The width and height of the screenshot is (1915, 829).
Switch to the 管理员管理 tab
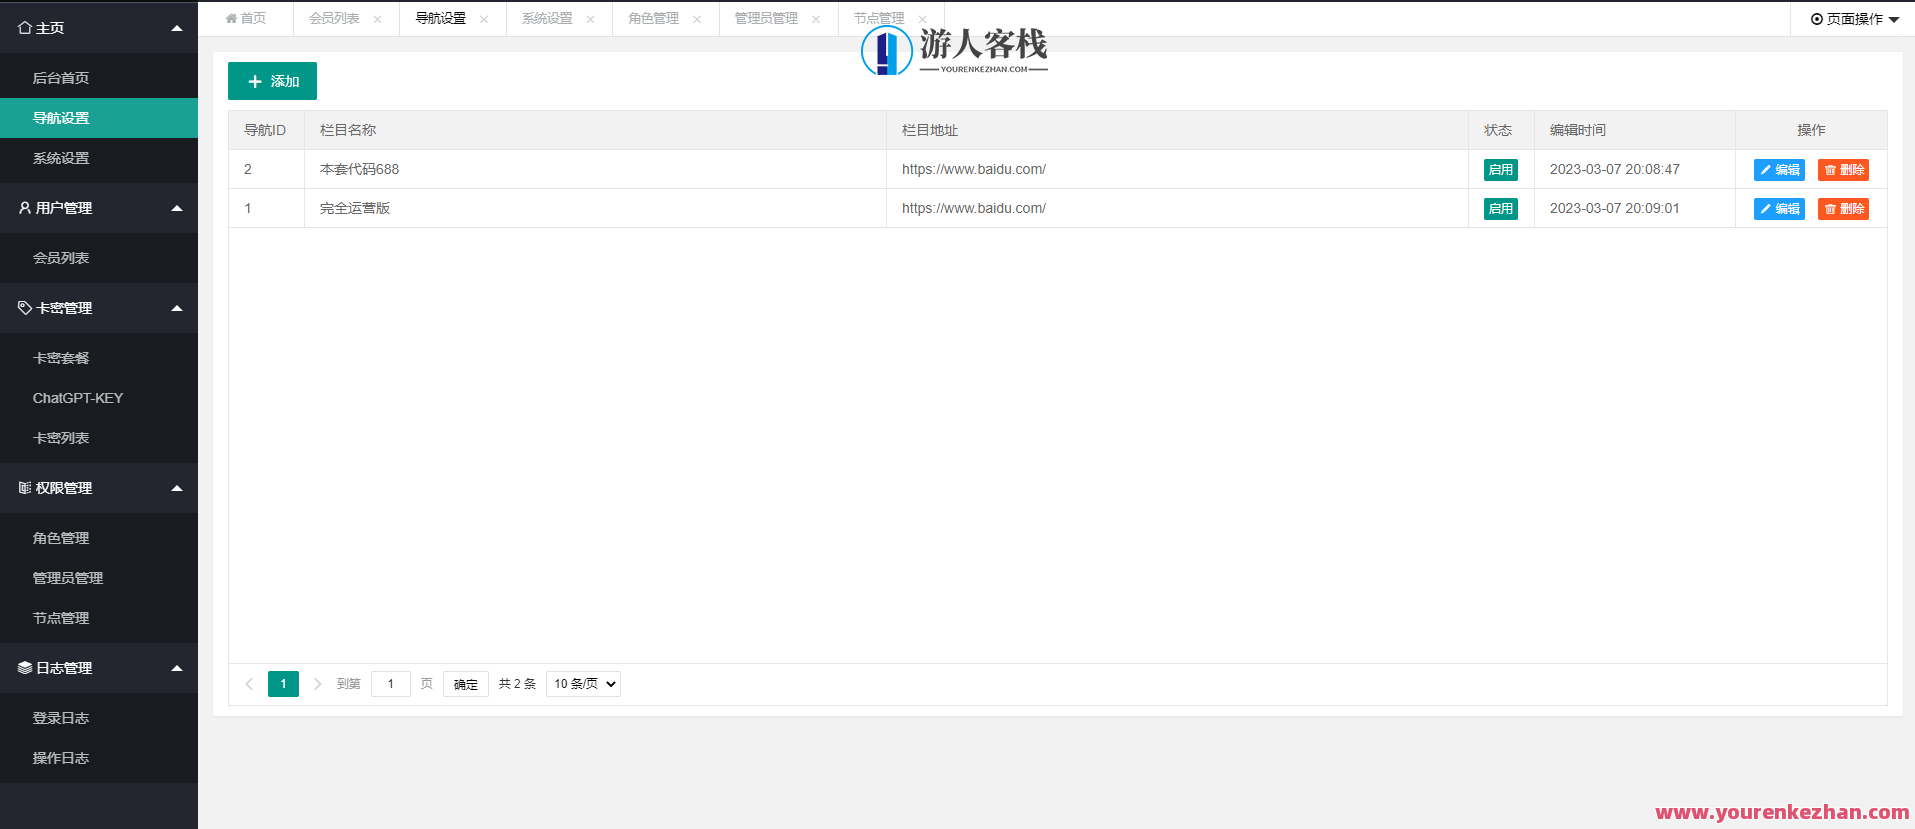tap(766, 19)
